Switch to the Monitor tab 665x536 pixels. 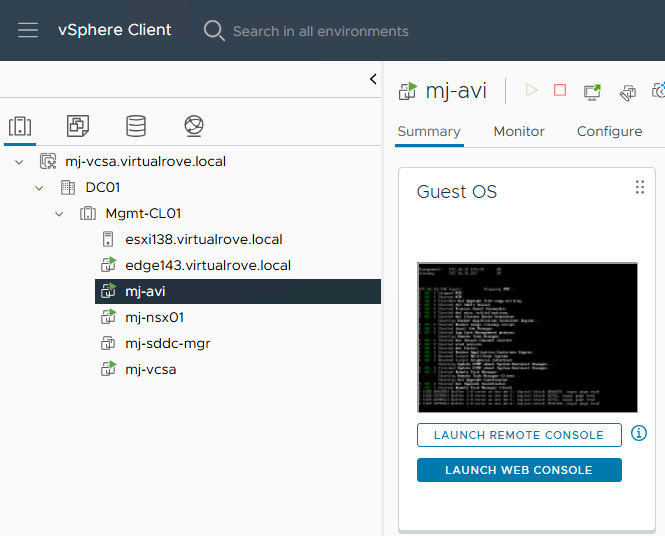(x=519, y=131)
